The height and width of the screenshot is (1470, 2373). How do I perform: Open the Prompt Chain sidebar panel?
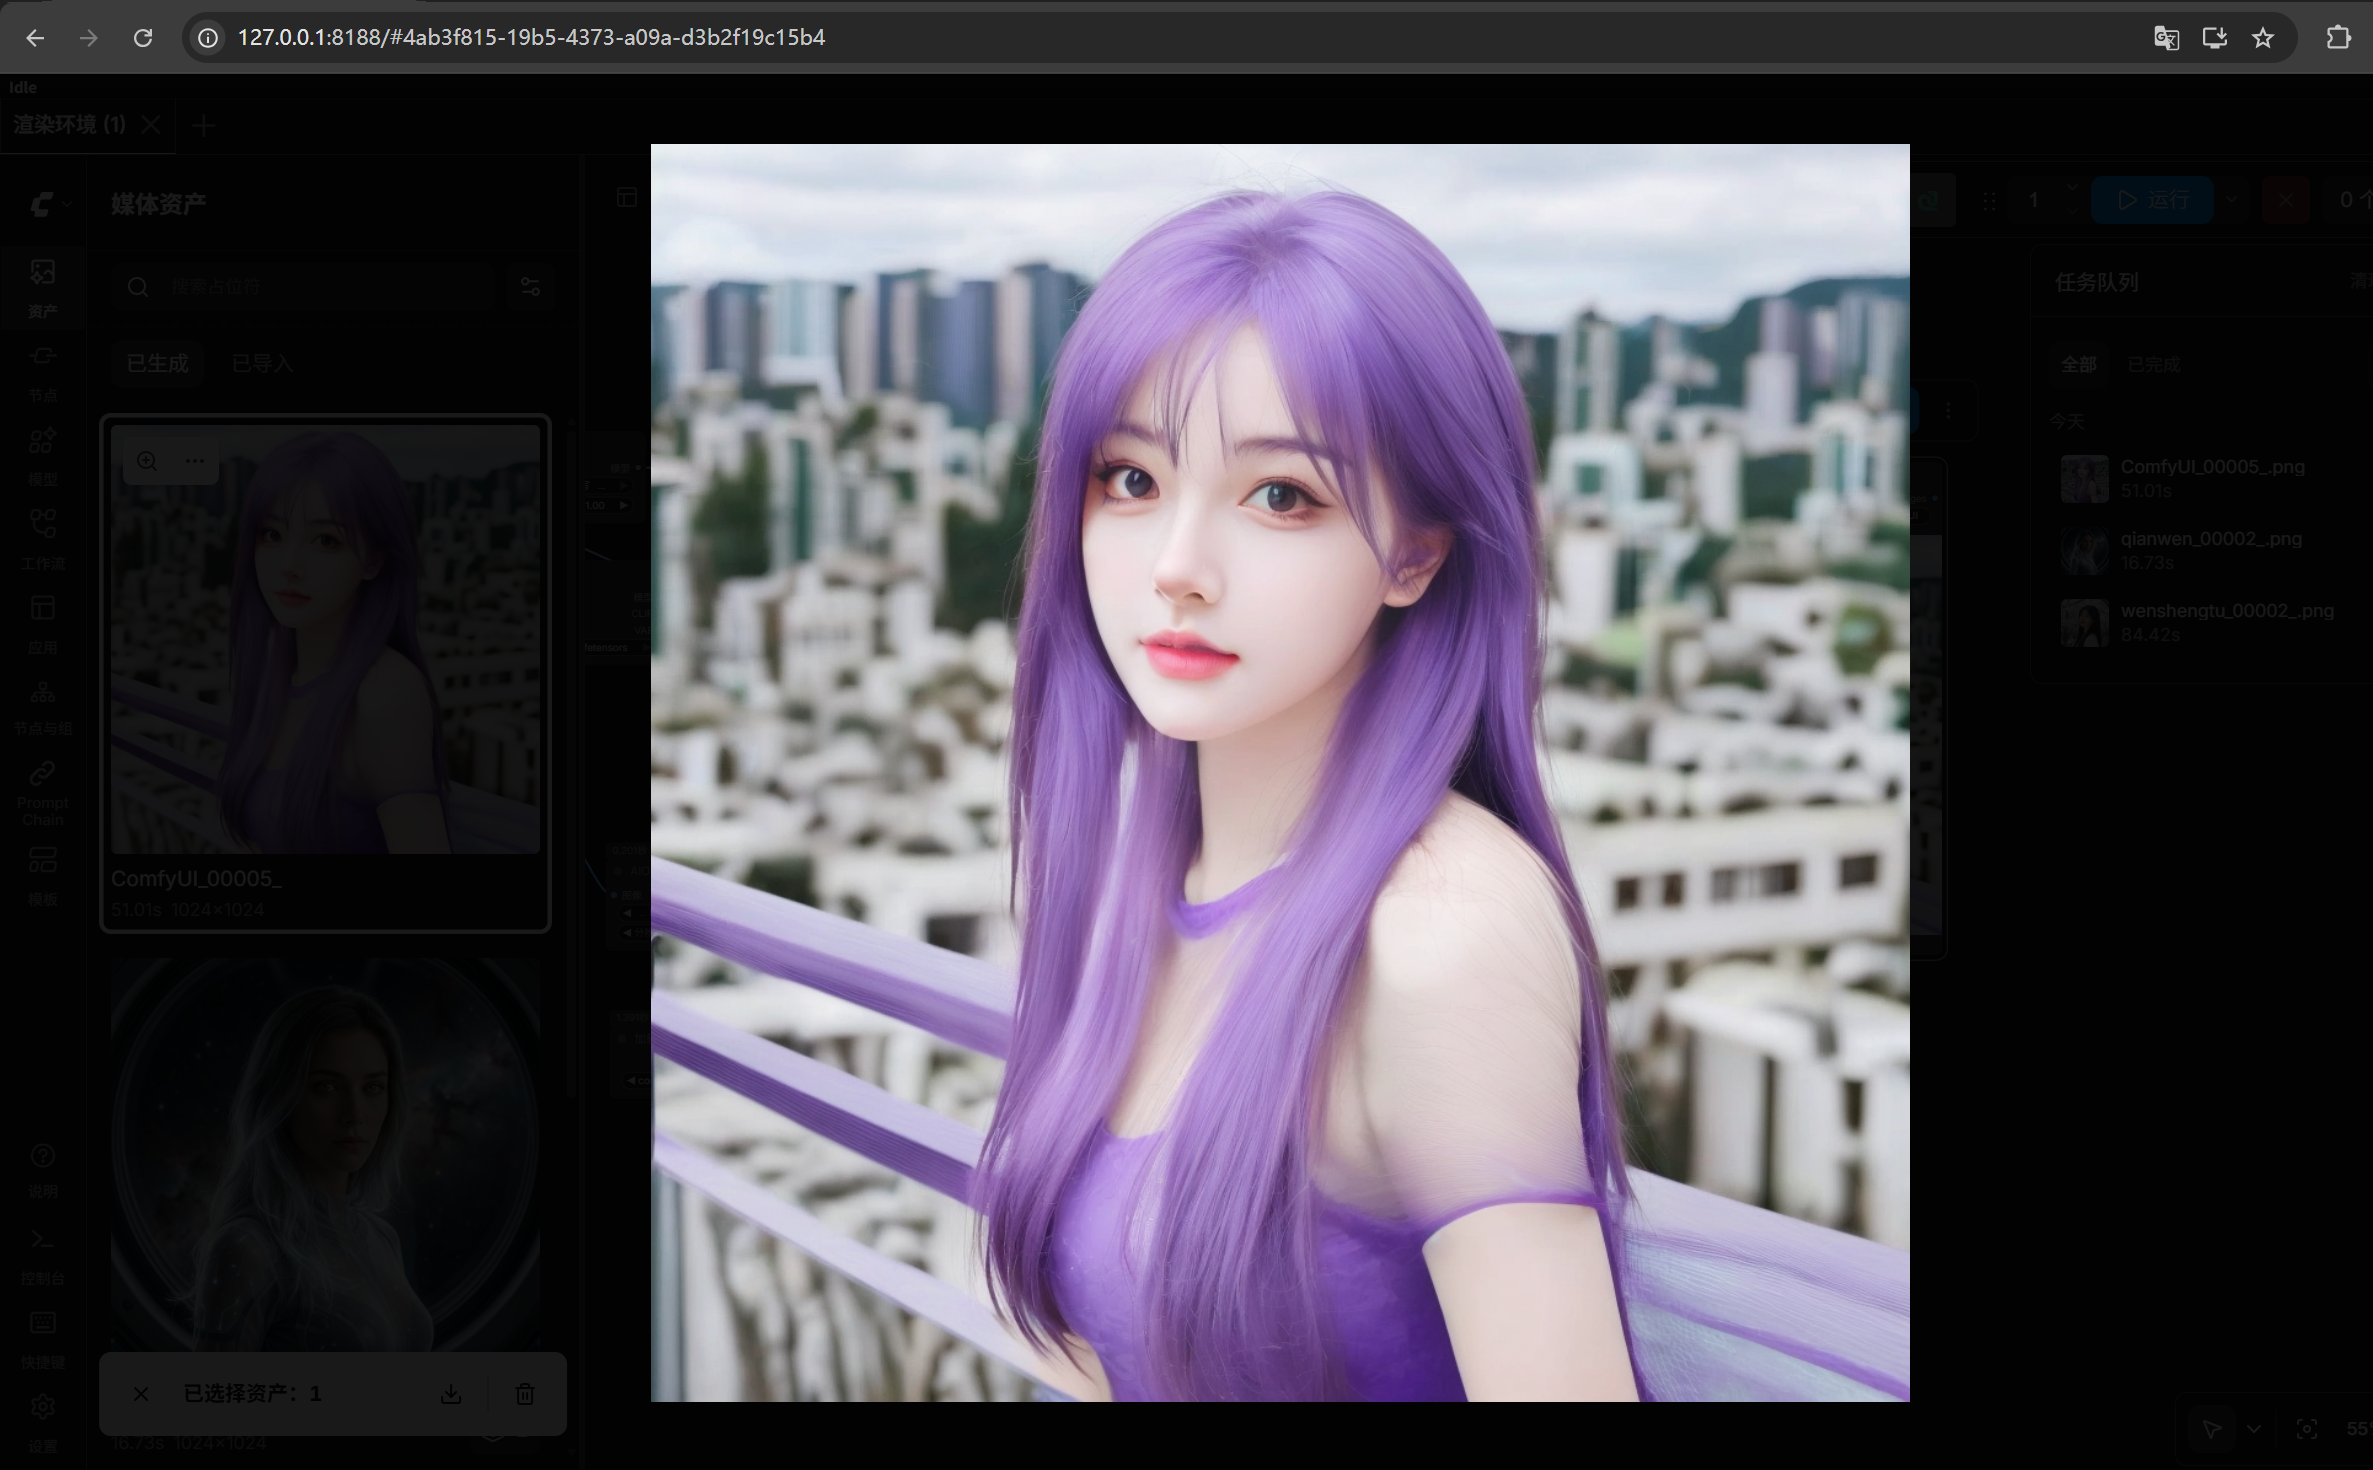coord(43,792)
